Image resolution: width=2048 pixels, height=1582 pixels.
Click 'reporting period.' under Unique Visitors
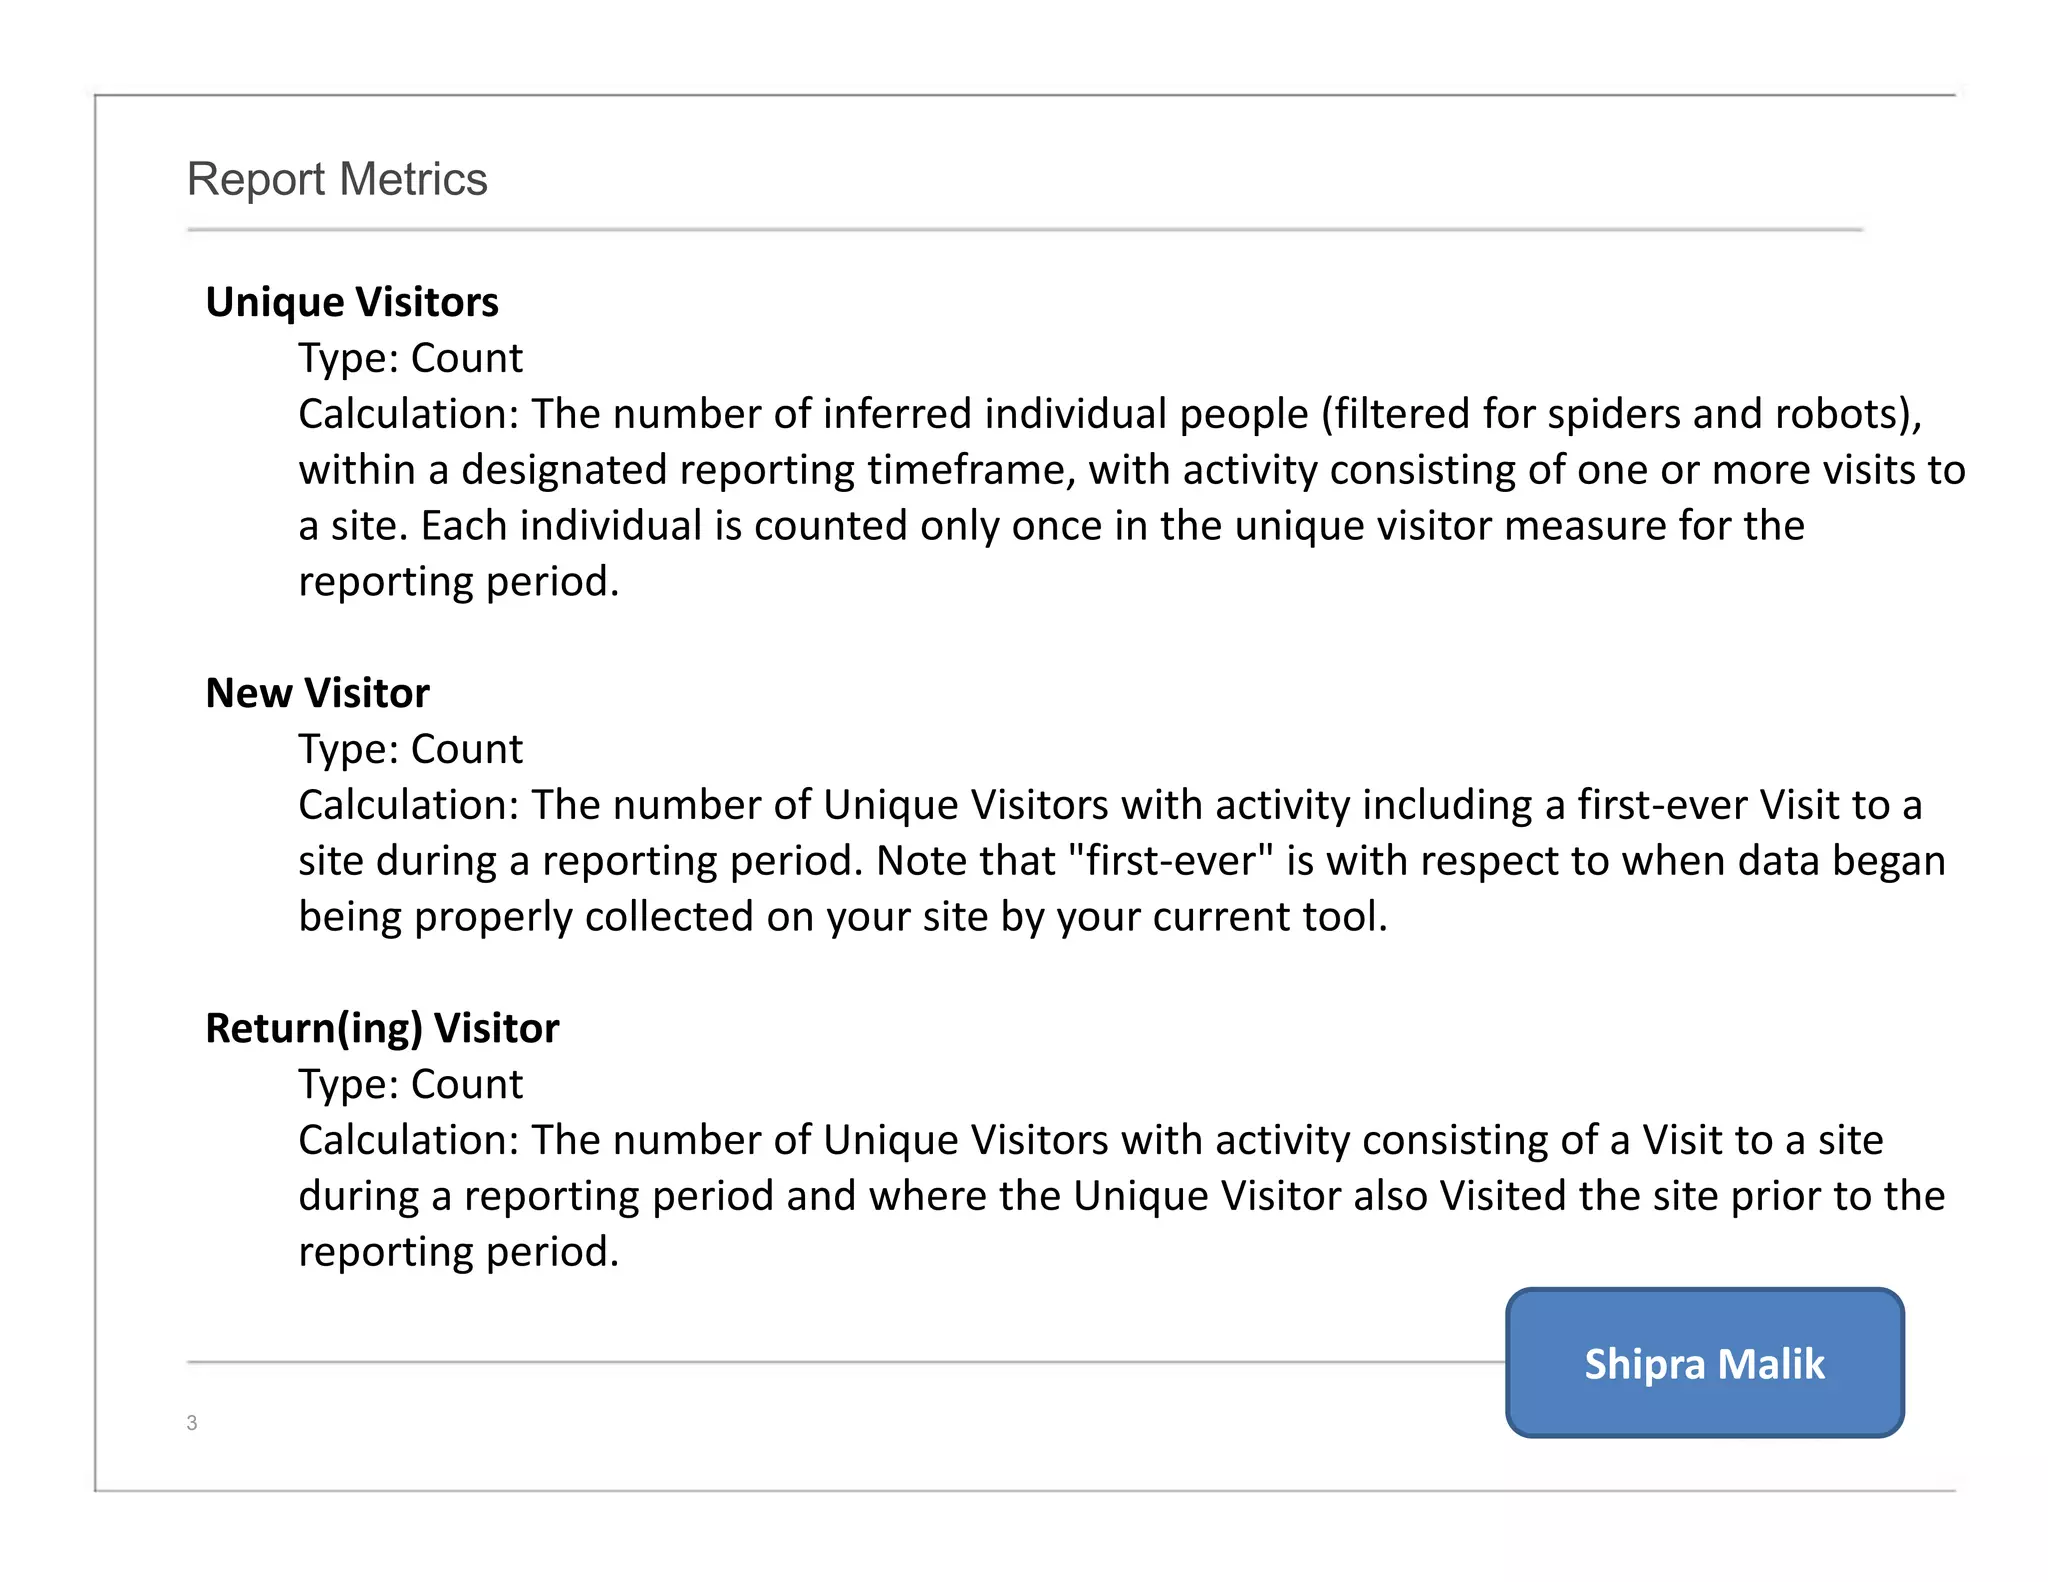click(459, 582)
